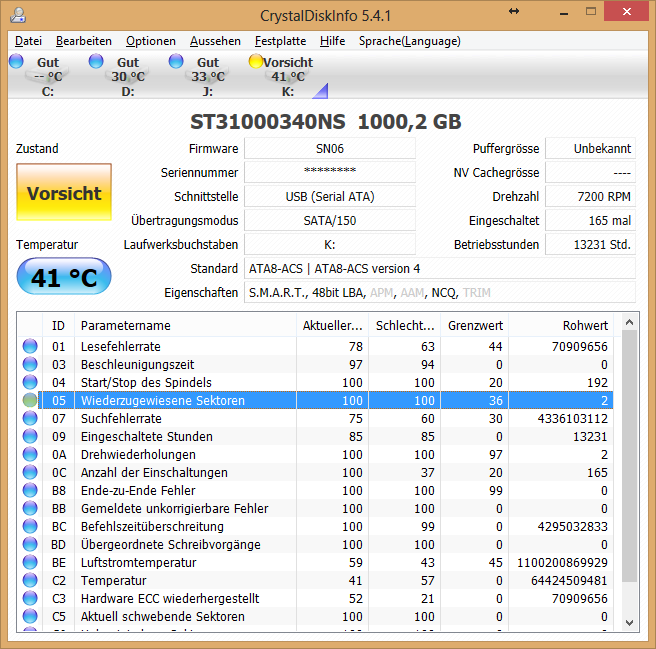Select drive K: yellow Vorsicht orb

click(x=256, y=61)
